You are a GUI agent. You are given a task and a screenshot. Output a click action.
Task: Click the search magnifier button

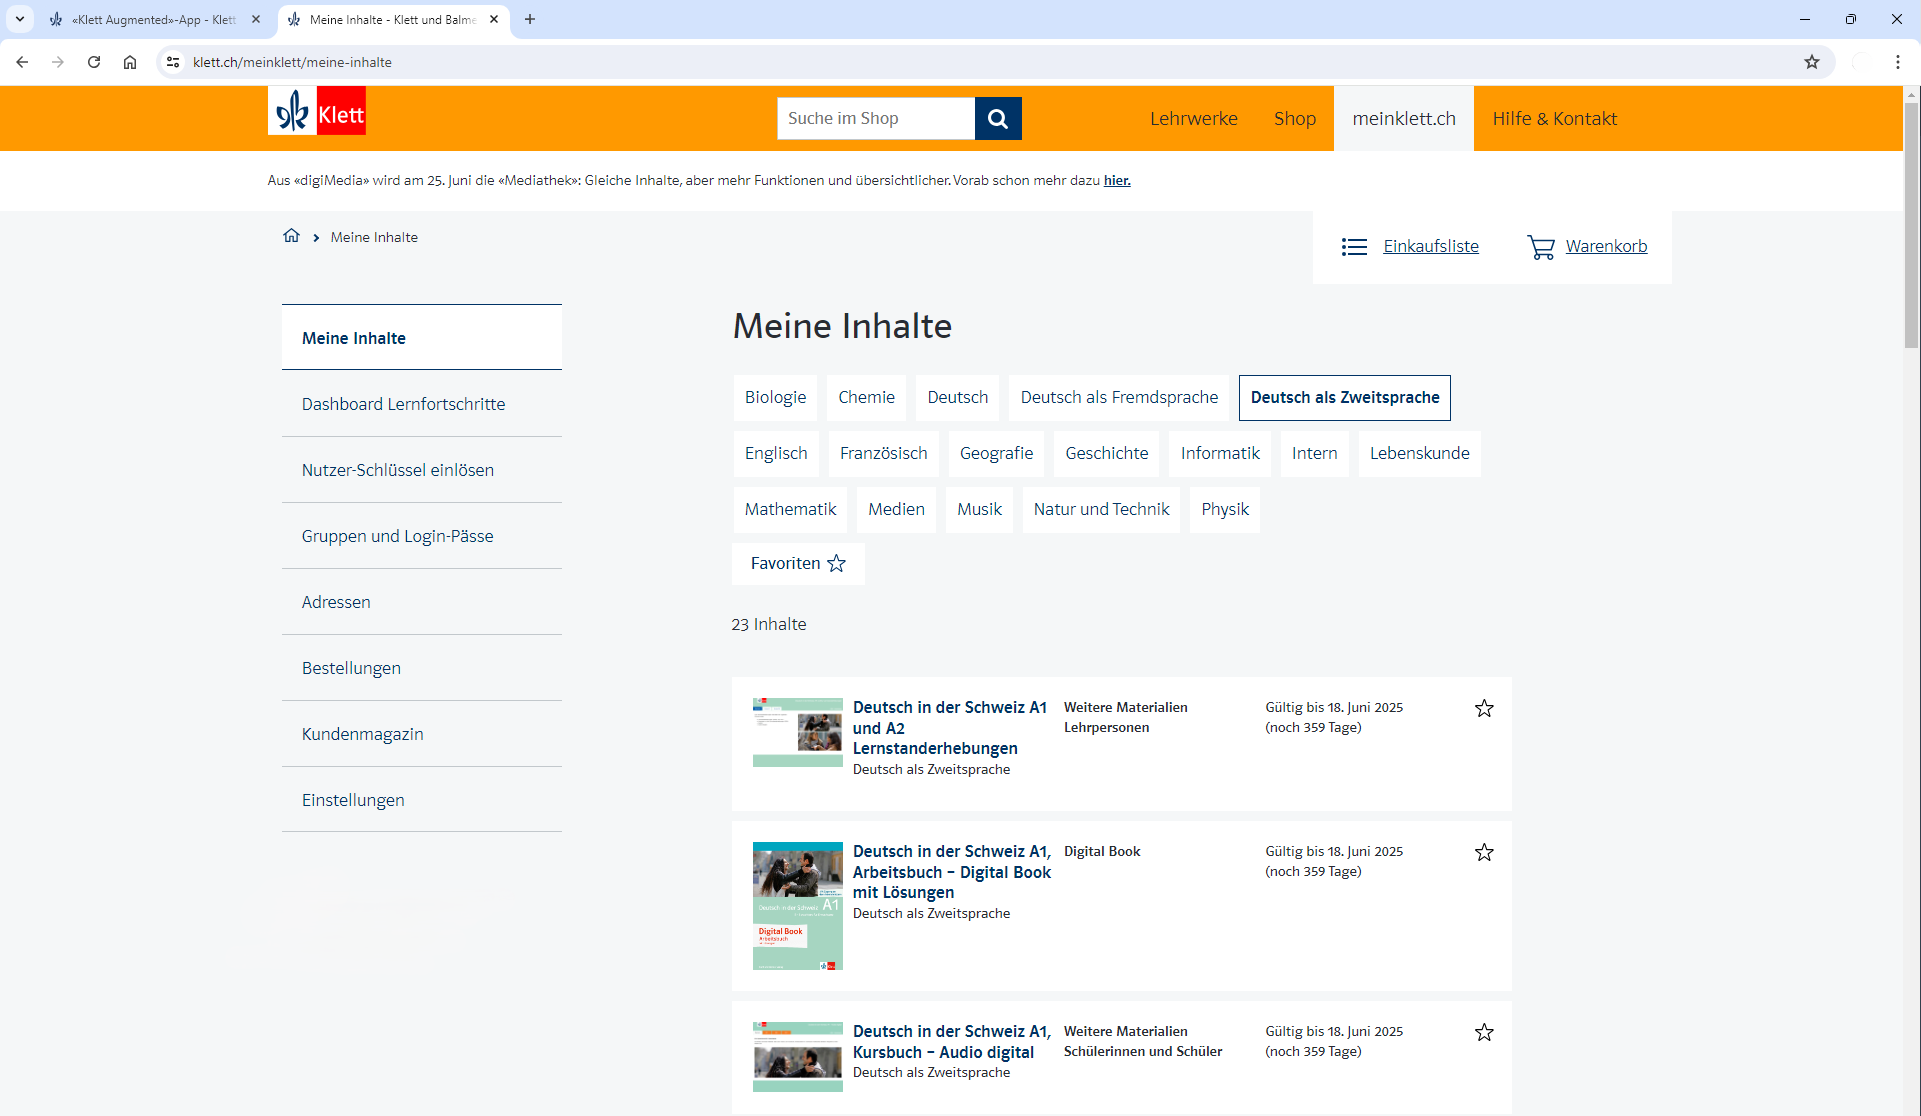point(997,119)
